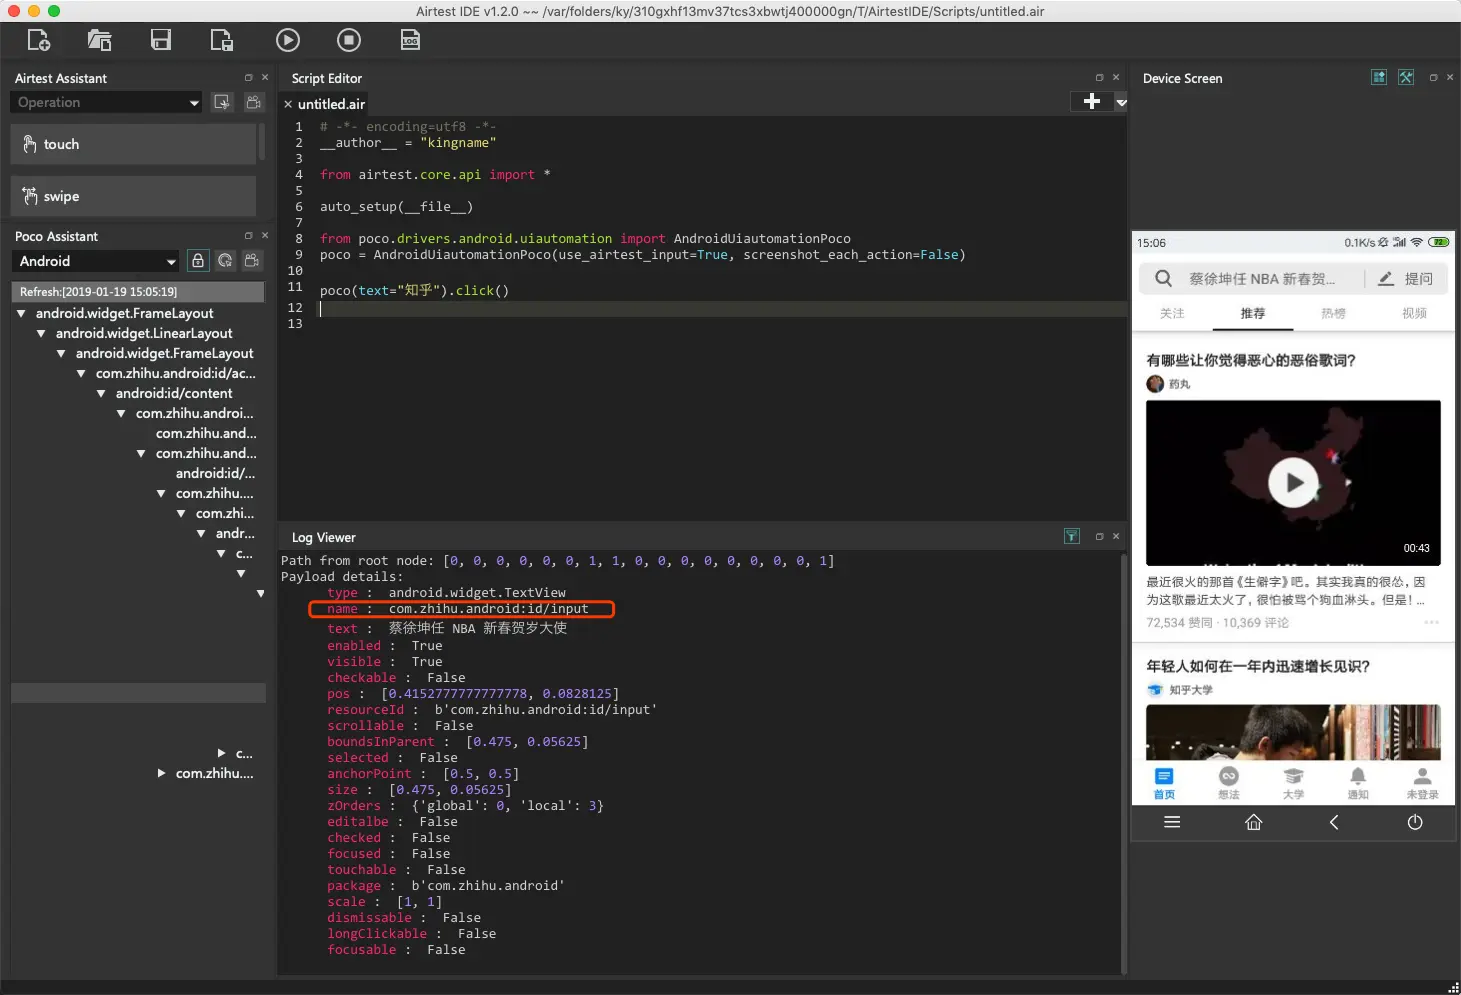Expand the bottom com.zhihu tree node
The height and width of the screenshot is (995, 1461).
tap(161, 773)
